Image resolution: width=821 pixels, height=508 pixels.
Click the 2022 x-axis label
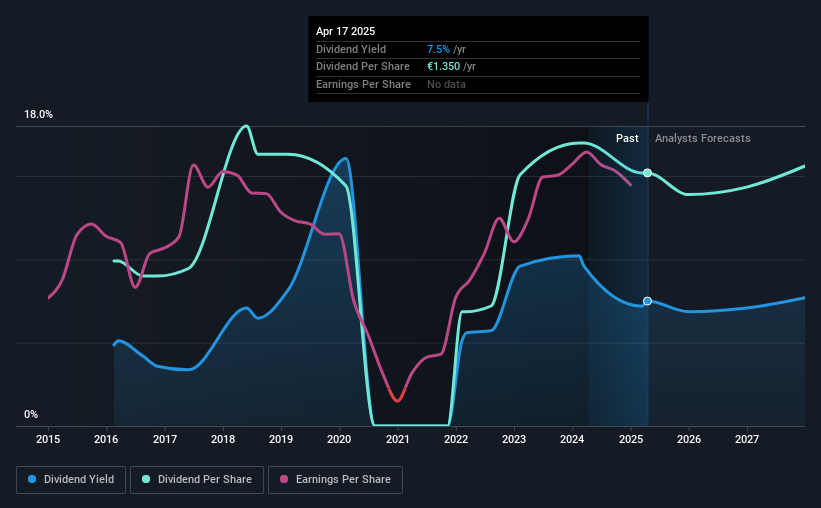click(456, 439)
